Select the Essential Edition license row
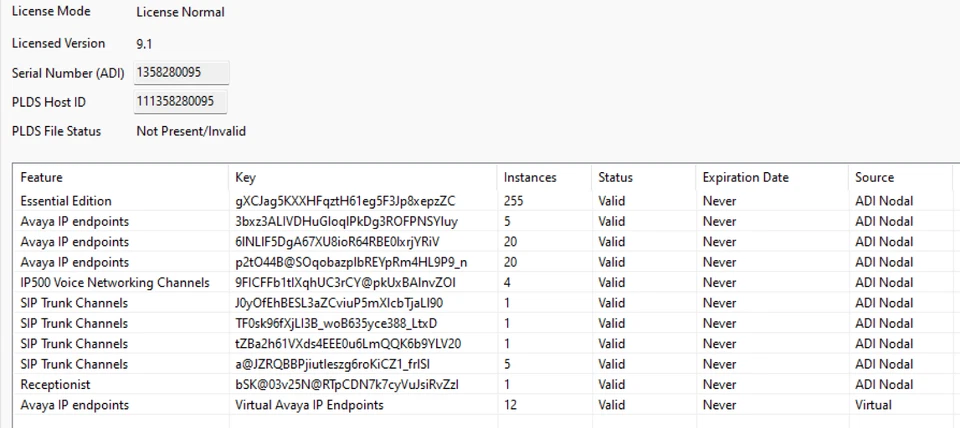The height and width of the screenshot is (428, 960). pyautogui.click(x=66, y=201)
